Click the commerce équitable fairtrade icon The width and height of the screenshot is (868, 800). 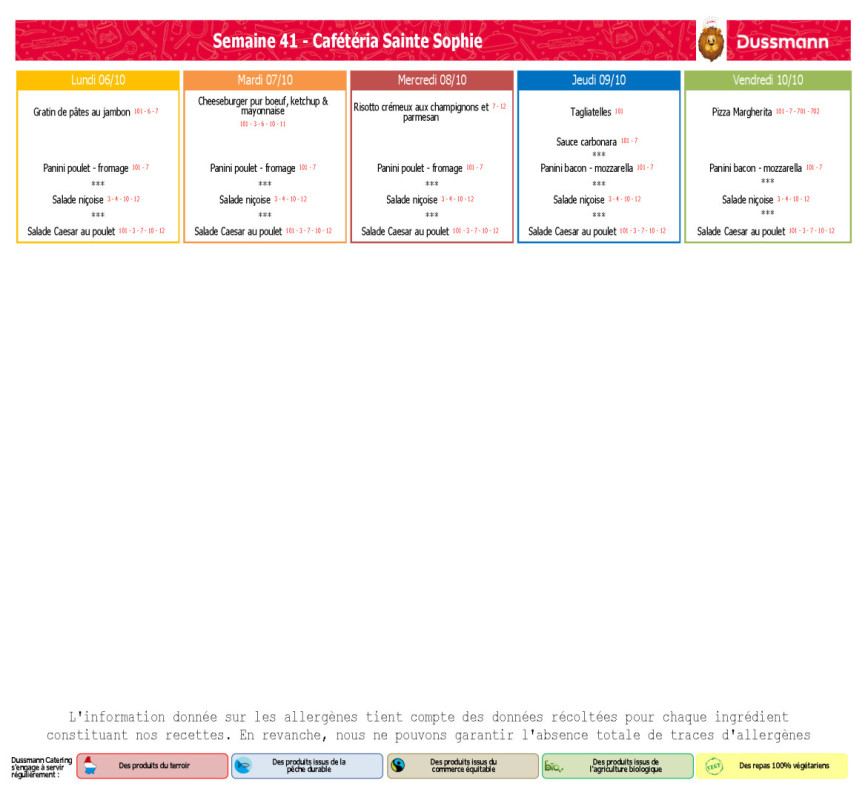tap(398, 766)
